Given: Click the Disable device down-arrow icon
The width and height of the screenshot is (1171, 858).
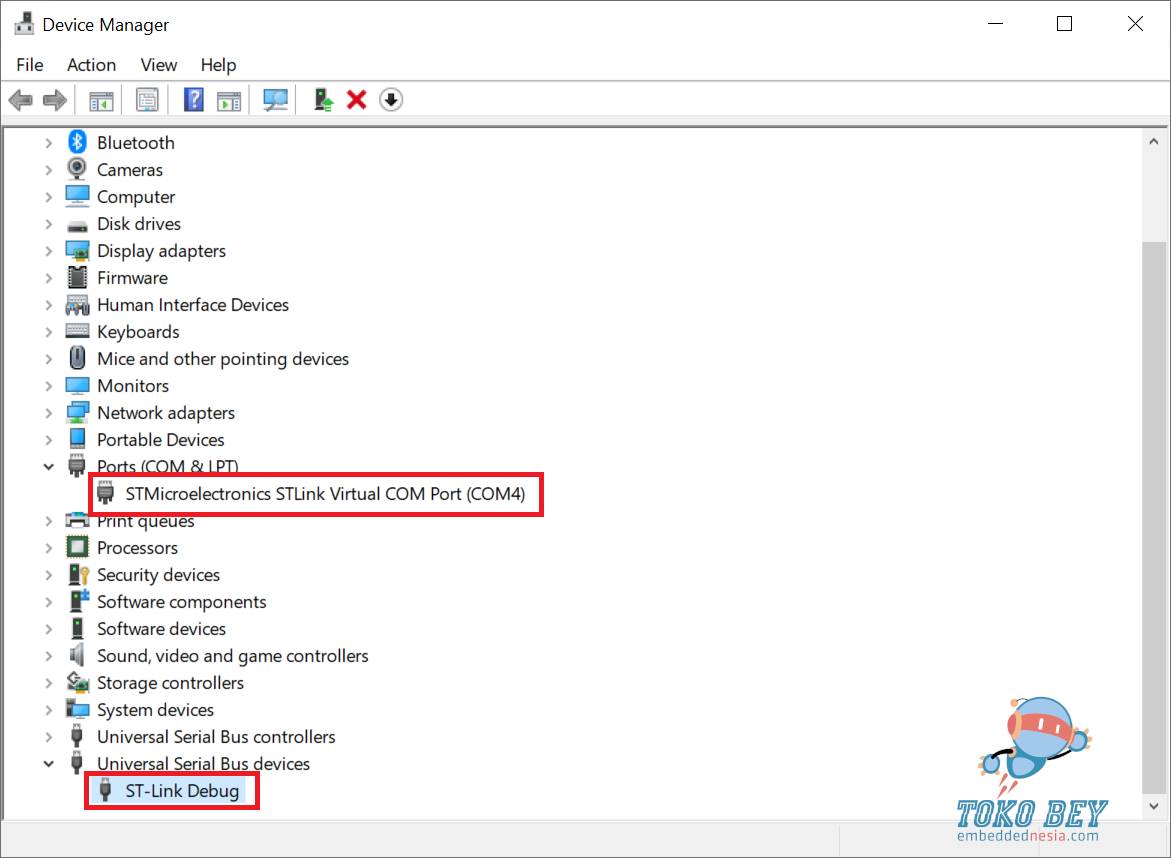Looking at the screenshot, I should (391, 100).
